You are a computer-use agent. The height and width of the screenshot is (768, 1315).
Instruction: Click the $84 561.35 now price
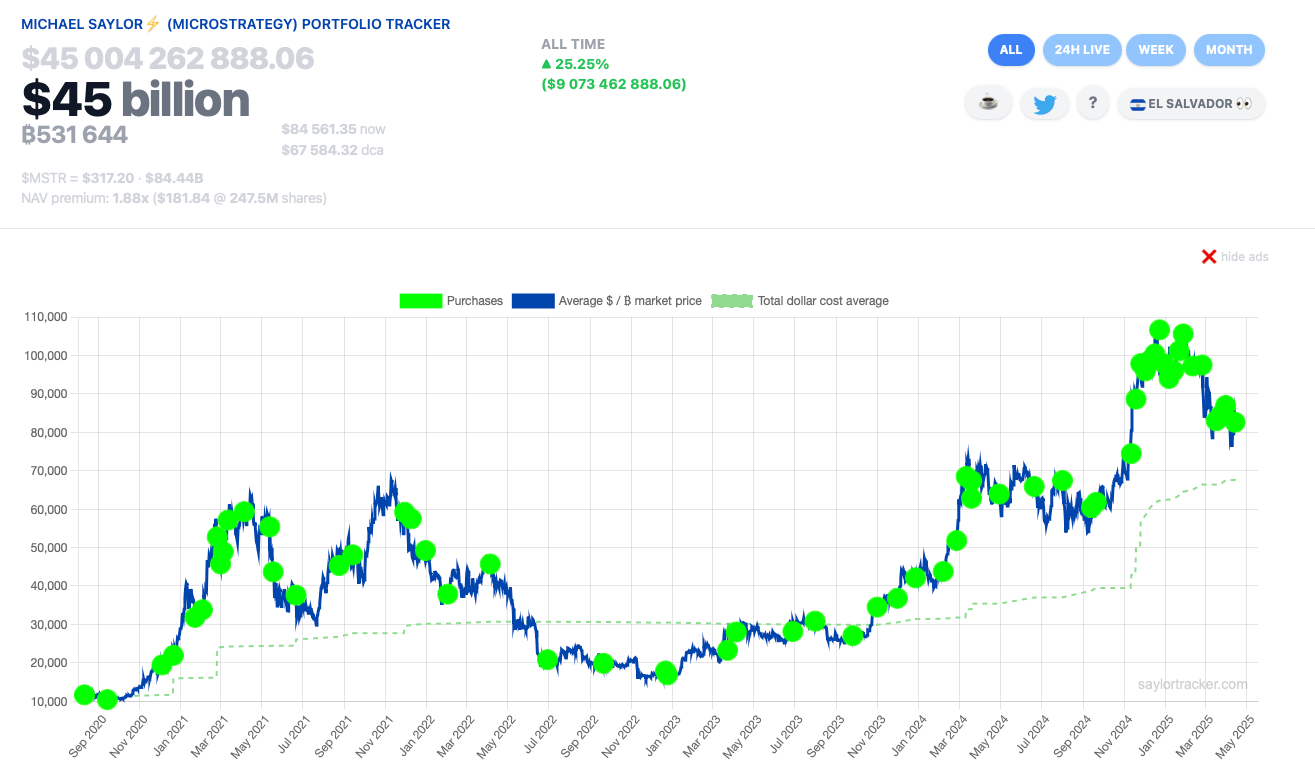click(333, 129)
